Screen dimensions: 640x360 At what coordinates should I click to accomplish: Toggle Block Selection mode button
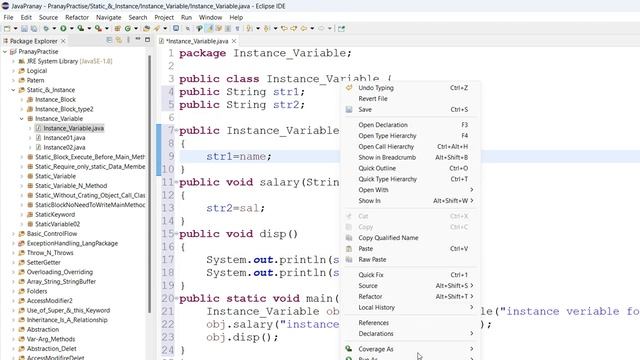coord(228,29)
